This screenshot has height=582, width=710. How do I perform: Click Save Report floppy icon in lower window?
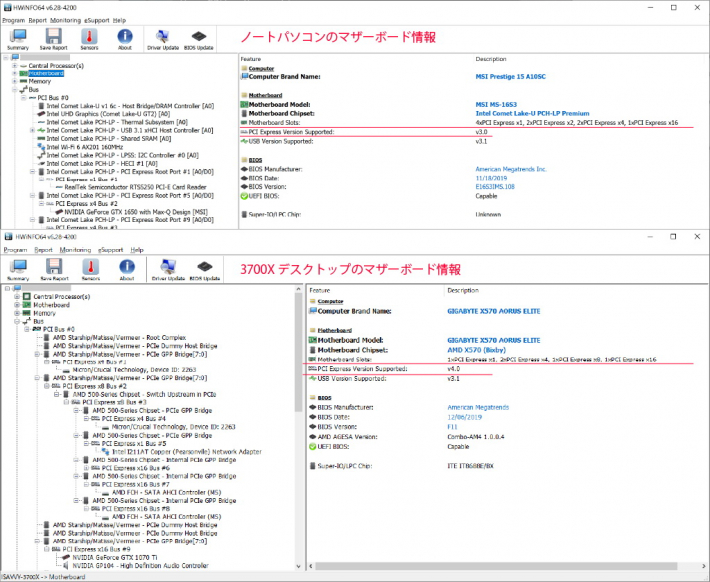point(53,268)
